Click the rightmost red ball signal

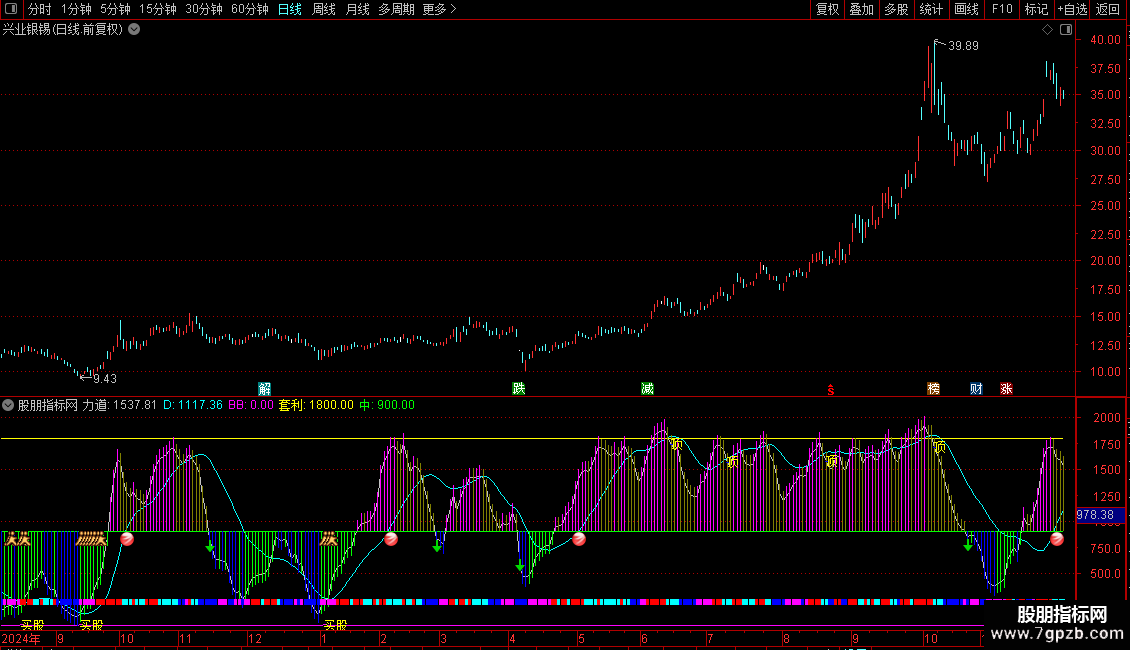[x=1057, y=539]
